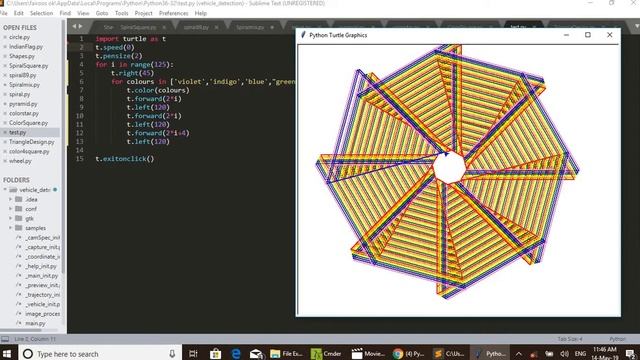Switch to the Spiralmix.py tab
The height and width of the screenshot is (360, 640).
250,27
